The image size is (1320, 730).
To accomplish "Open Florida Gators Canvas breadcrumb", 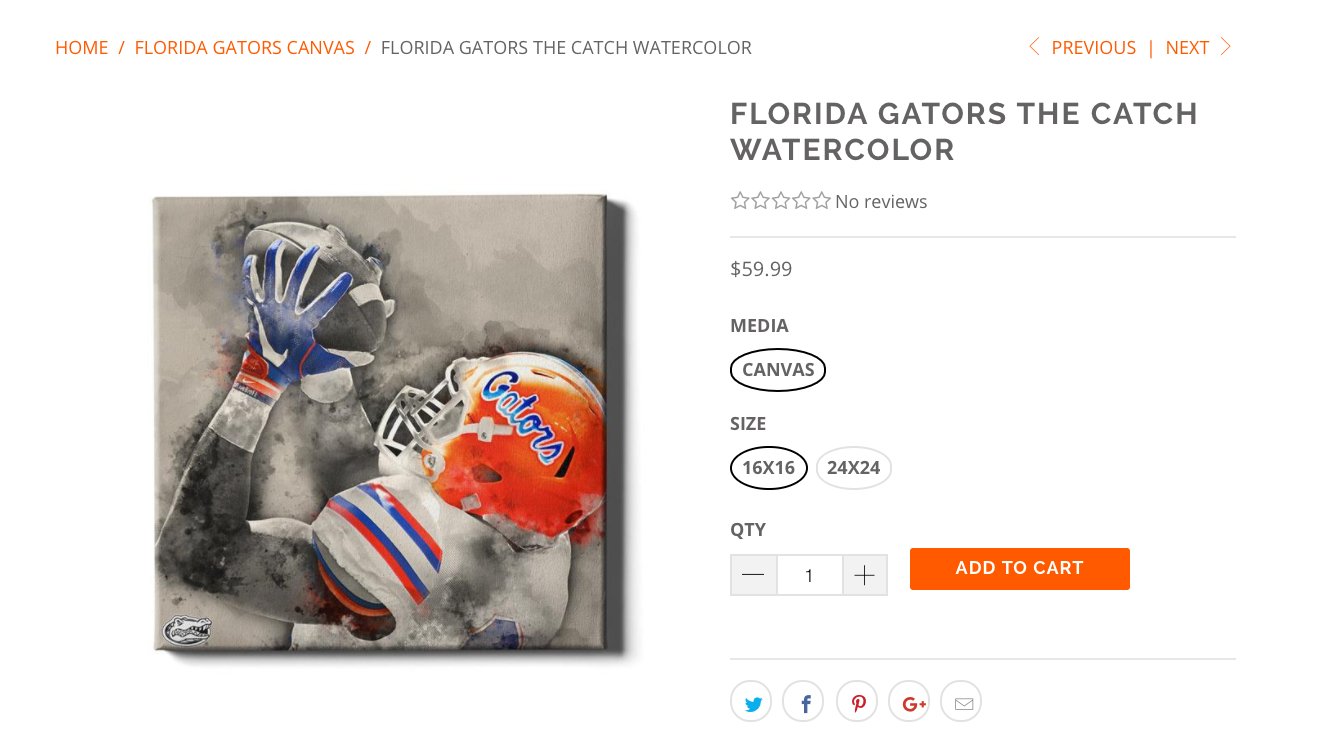I will [x=244, y=48].
